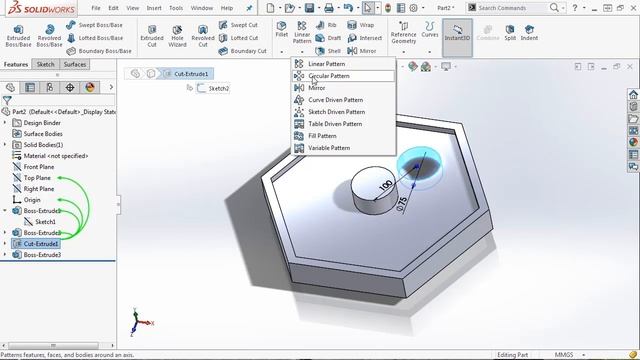Click the Linear Pattern toolbar icon
The width and height of the screenshot is (640, 360).
click(x=302, y=32)
